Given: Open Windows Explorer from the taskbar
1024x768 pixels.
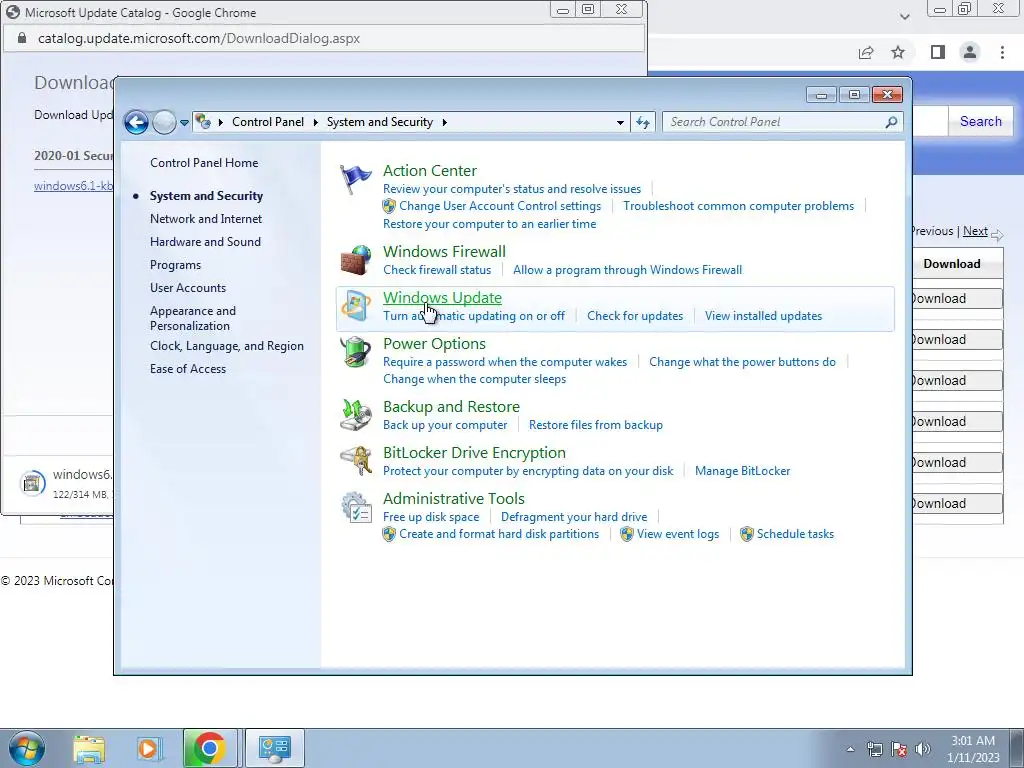Looking at the screenshot, I should (89, 748).
